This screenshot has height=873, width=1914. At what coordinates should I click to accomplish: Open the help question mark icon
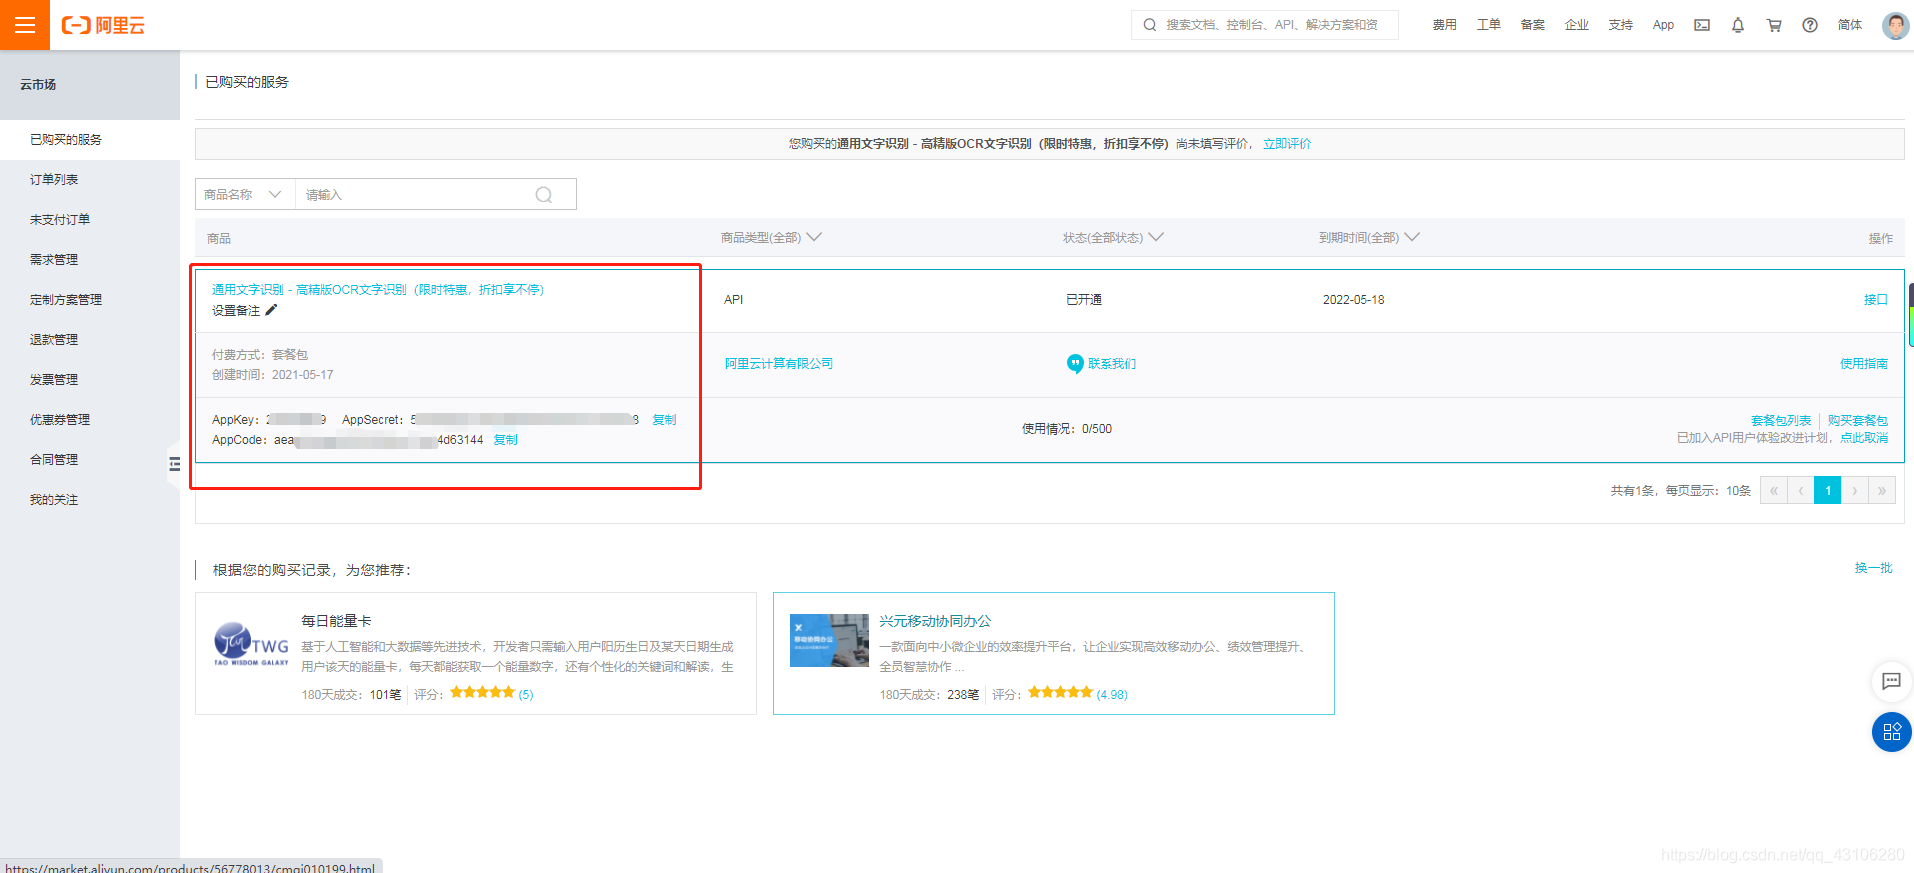point(1810,25)
